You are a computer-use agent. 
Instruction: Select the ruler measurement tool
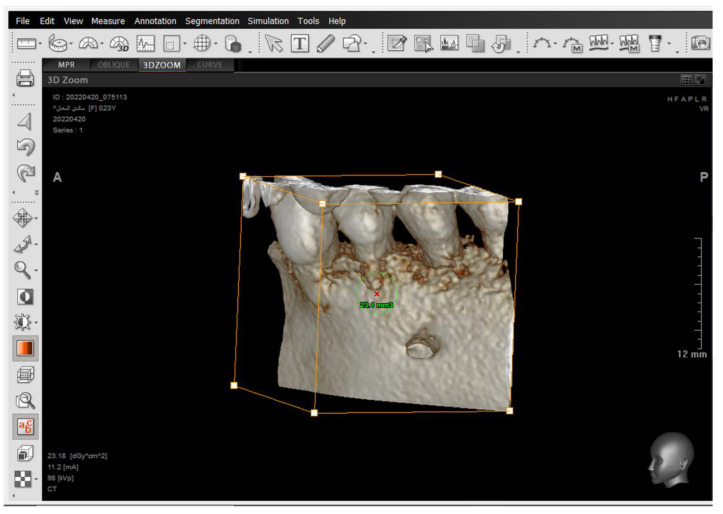tap(26, 44)
